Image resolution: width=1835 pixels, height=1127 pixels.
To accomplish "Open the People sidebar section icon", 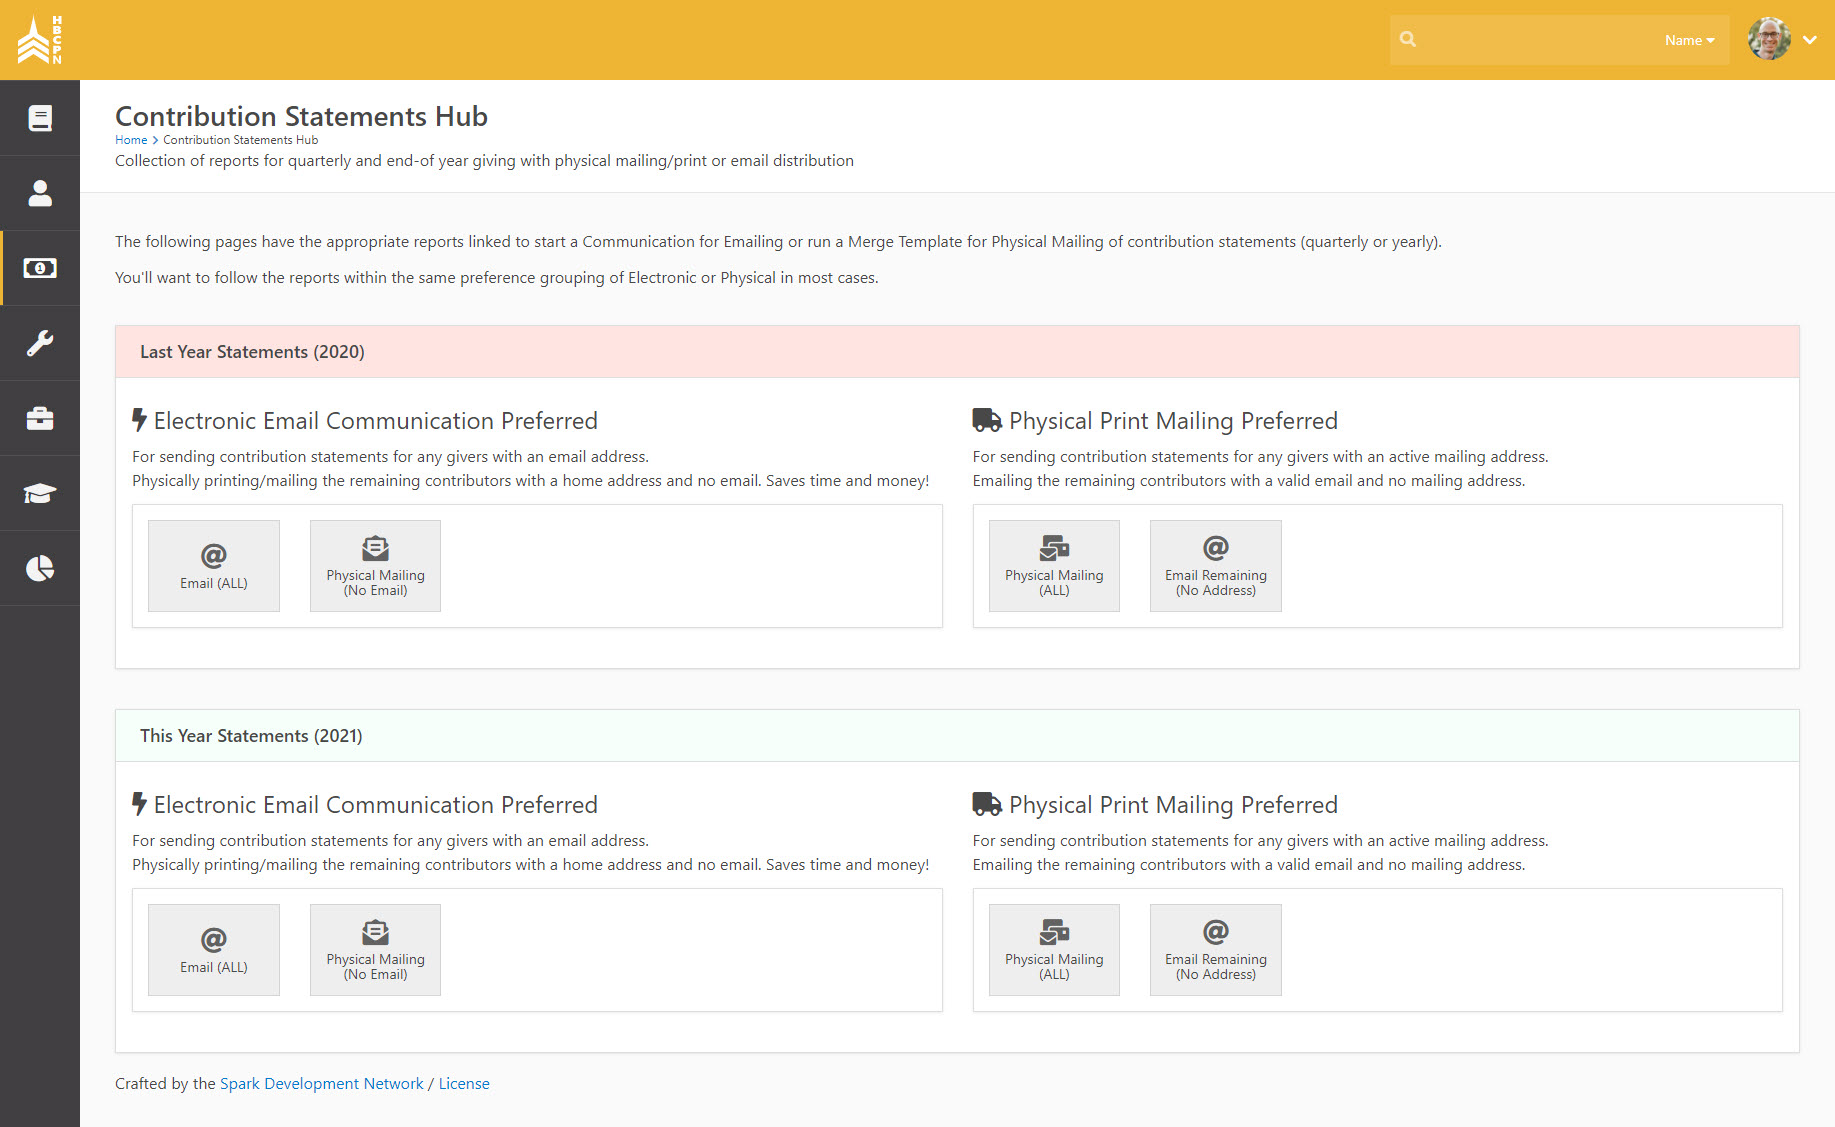I will point(40,193).
